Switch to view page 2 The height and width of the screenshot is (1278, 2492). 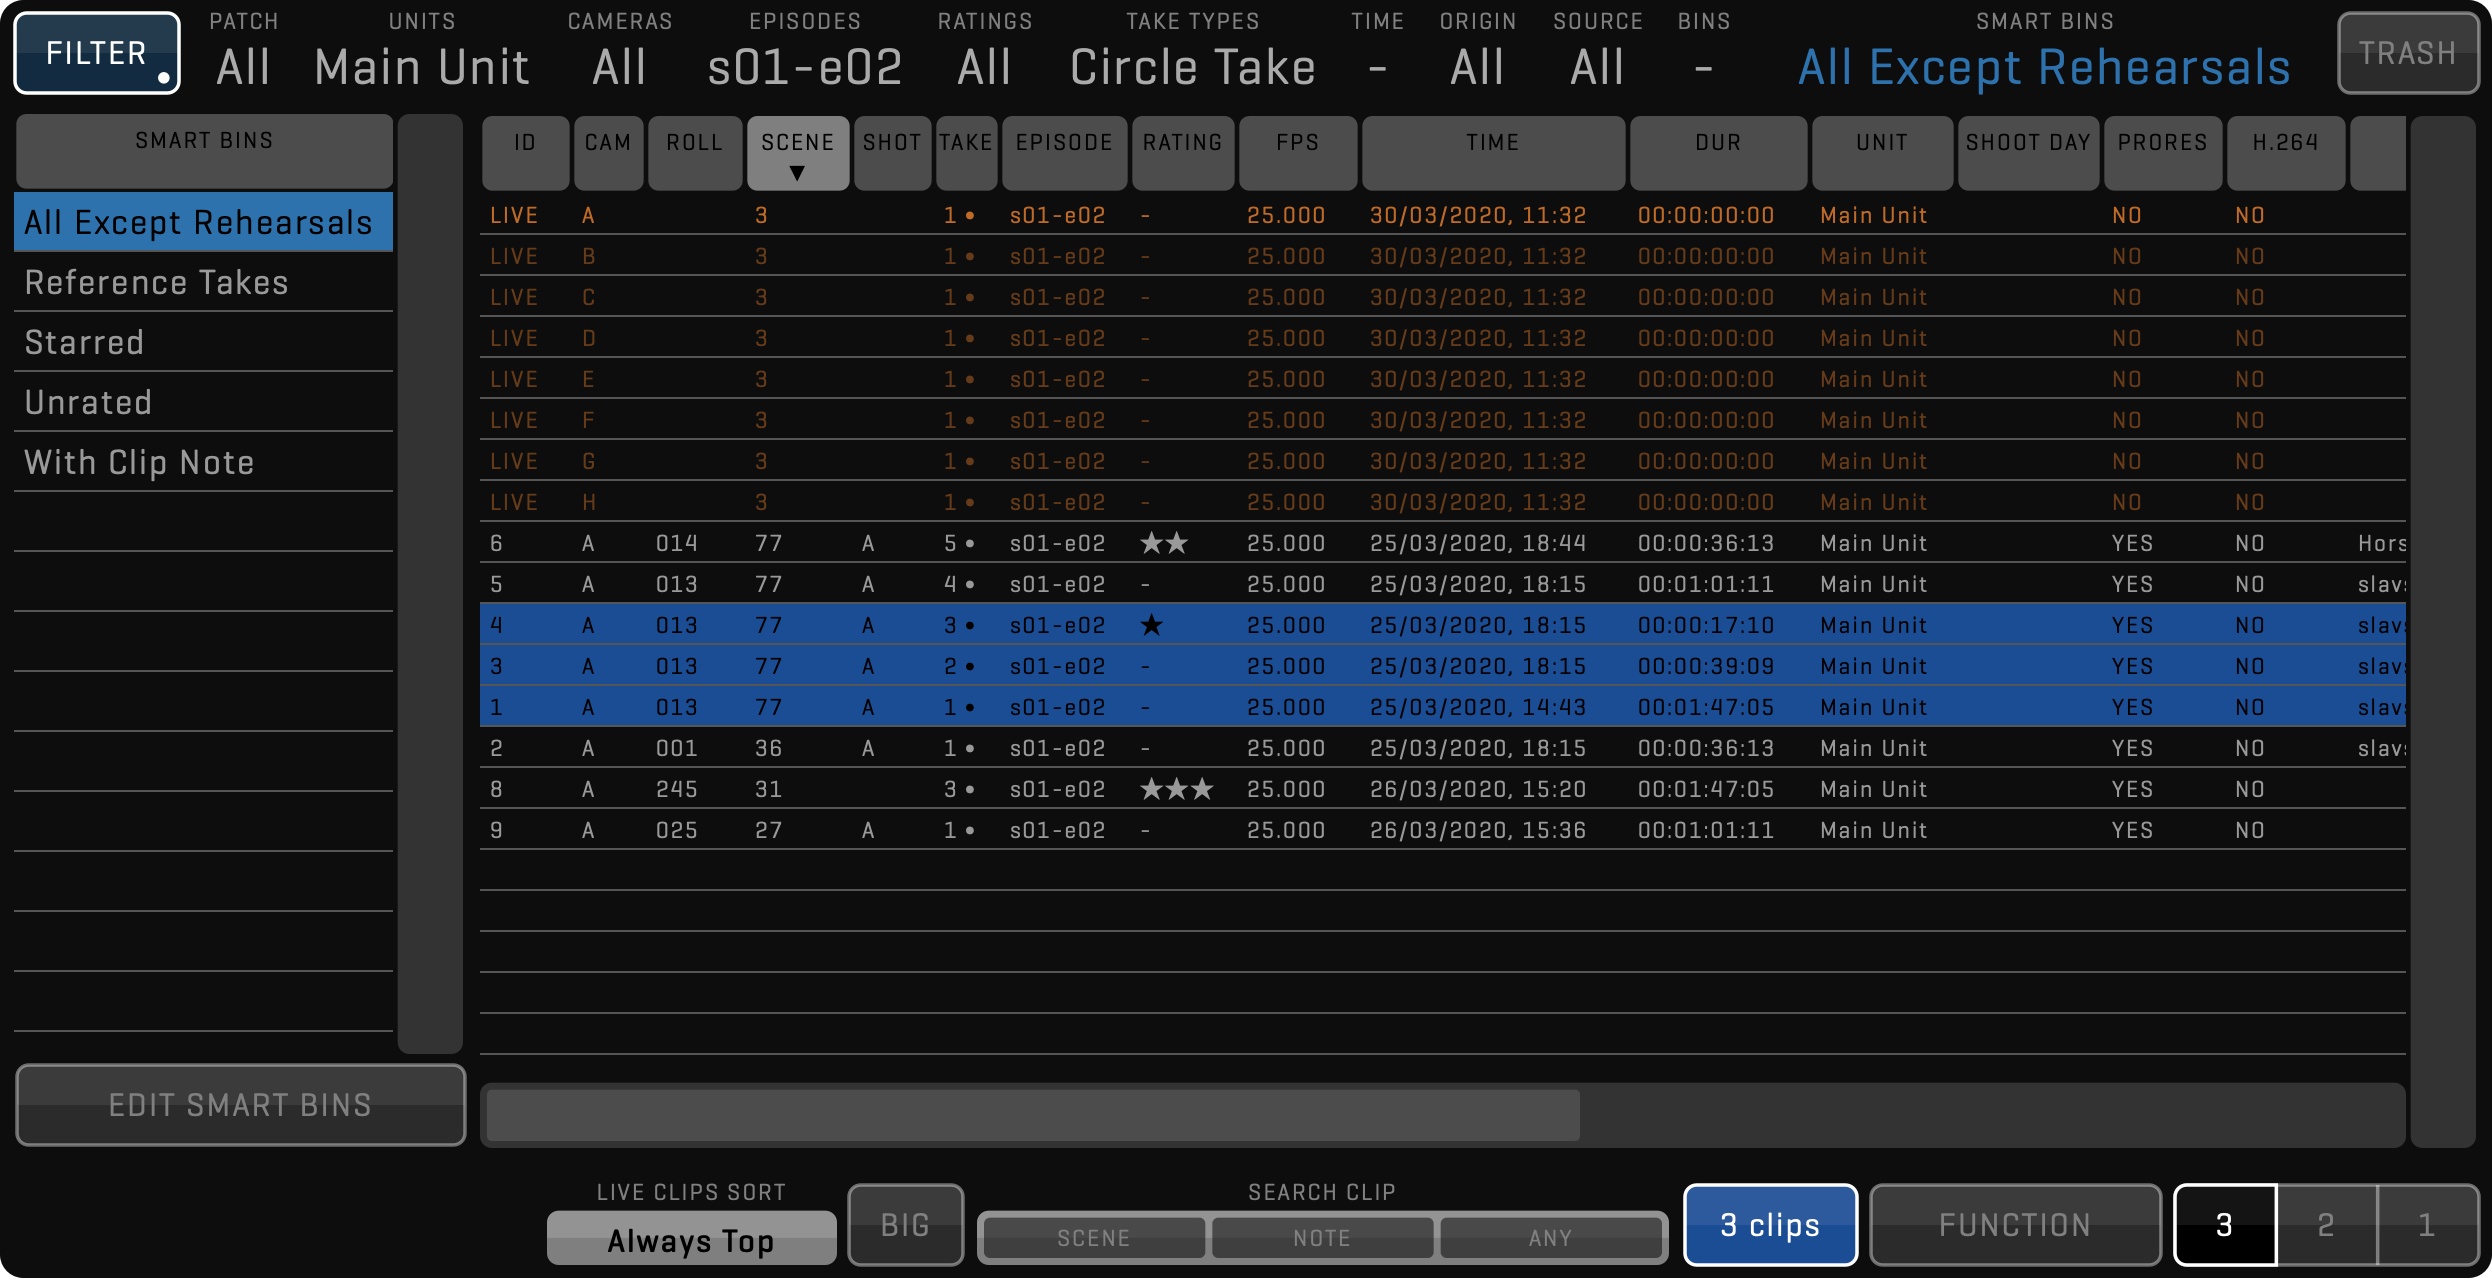pyautogui.click(x=2324, y=1224)
